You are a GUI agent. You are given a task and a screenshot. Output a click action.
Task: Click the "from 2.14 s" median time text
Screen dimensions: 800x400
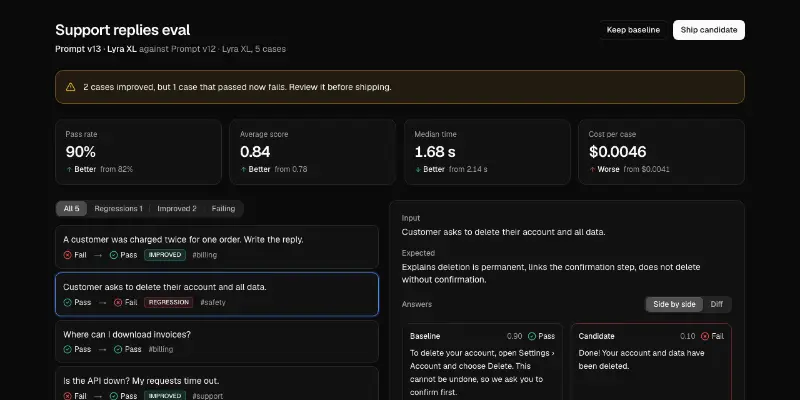(468, 169)
